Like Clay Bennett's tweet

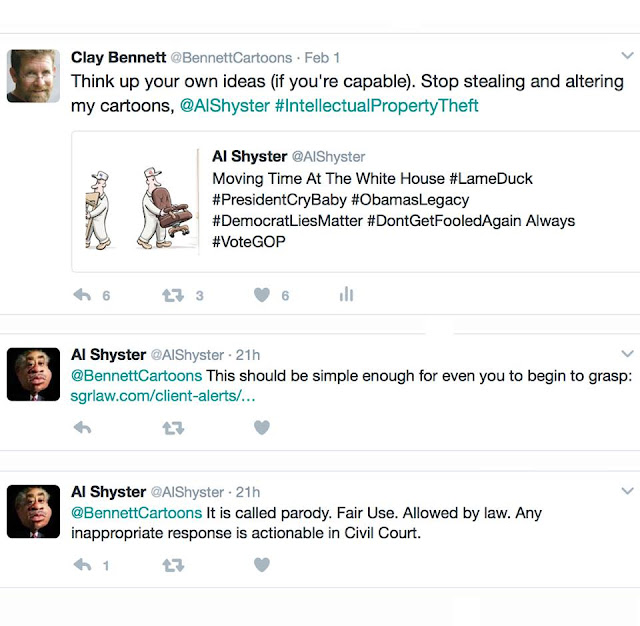[261, 295]
